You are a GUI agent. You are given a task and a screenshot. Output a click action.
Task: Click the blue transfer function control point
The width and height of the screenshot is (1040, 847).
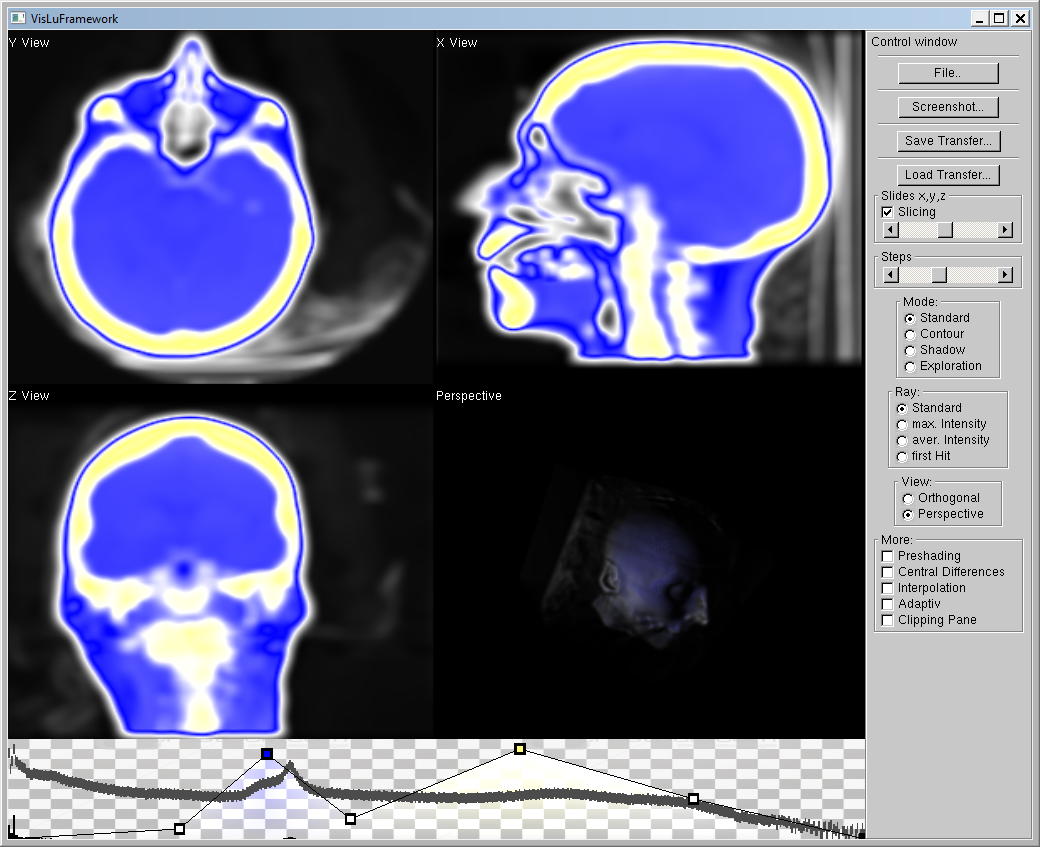(x=266, y=754)
